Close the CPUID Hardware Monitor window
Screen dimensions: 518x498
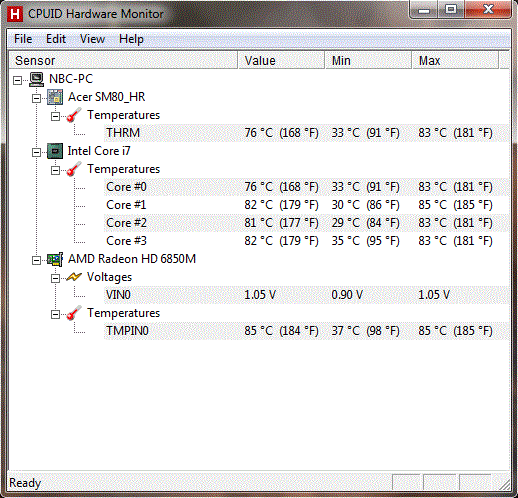click(x=488, y=10)
